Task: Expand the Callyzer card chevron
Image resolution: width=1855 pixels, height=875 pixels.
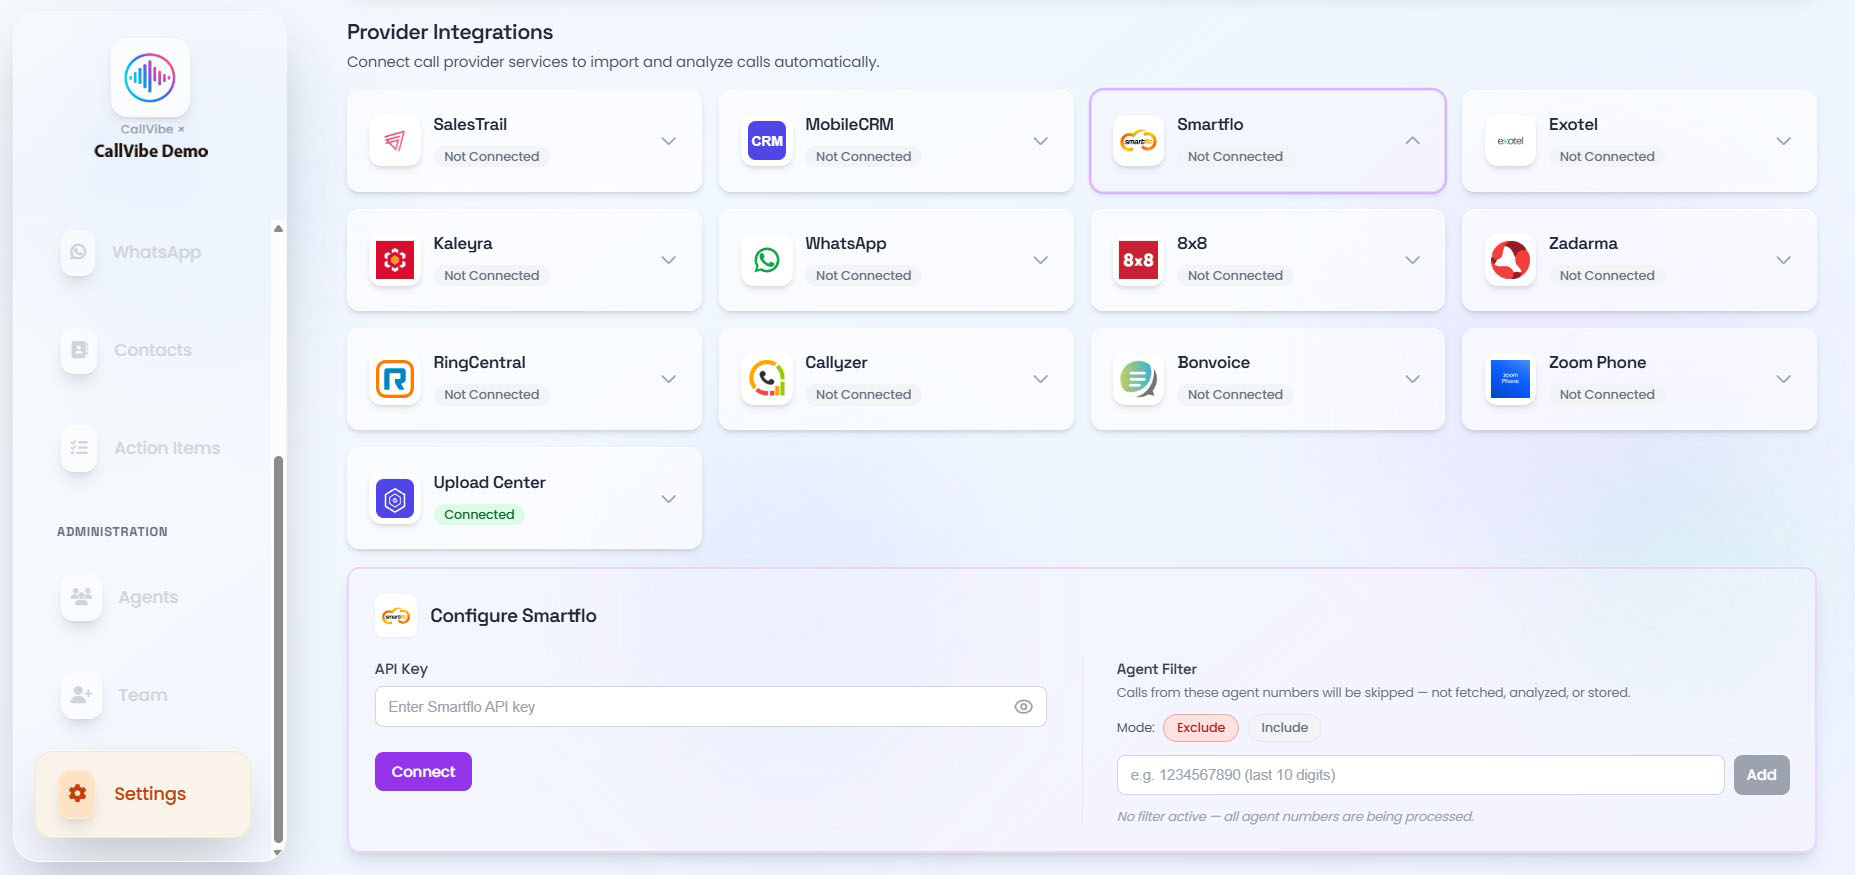Action: 1041,379
